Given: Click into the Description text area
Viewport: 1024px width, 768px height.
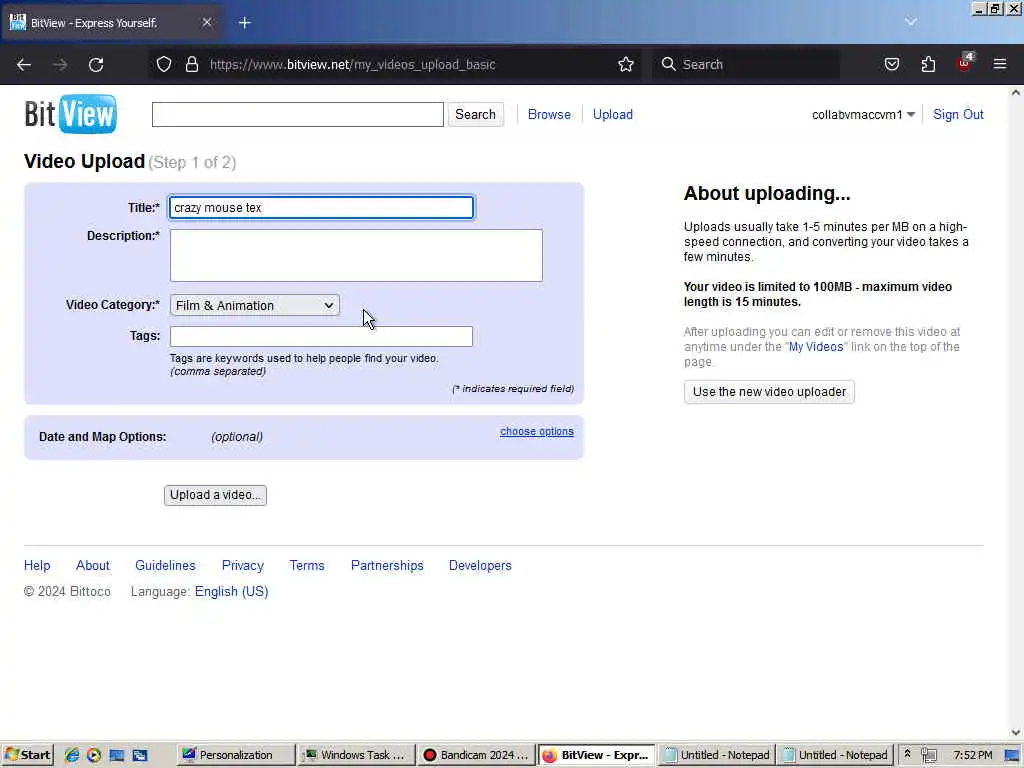Looking at the screenshot, I should pyautogui.click(x=356, y=255).
